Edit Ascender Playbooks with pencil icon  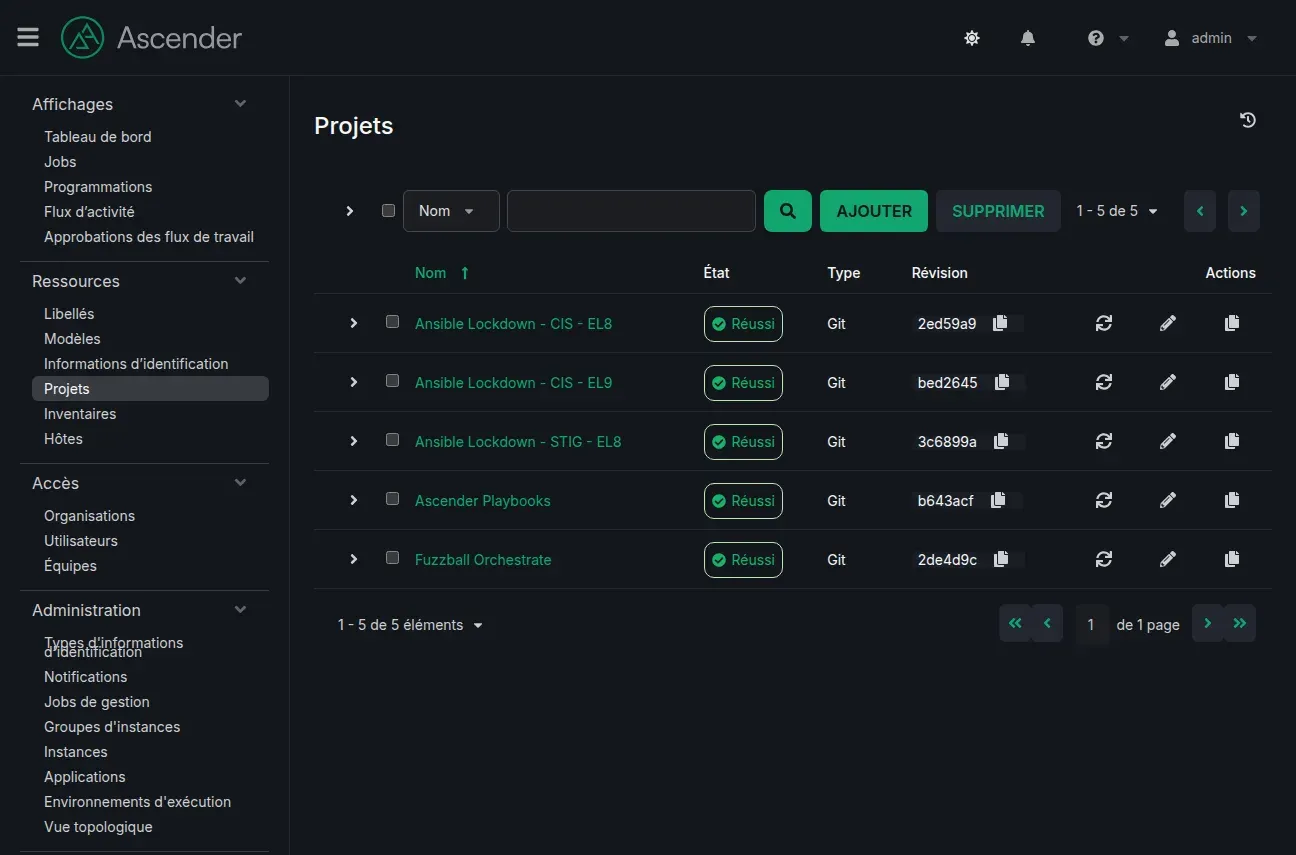[x=1168, y=500]
